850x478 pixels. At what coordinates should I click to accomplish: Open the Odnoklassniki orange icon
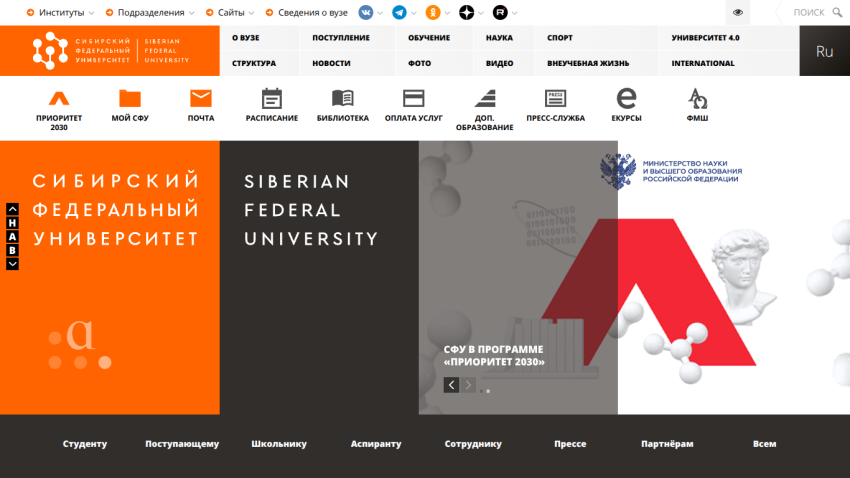[433, 12]
